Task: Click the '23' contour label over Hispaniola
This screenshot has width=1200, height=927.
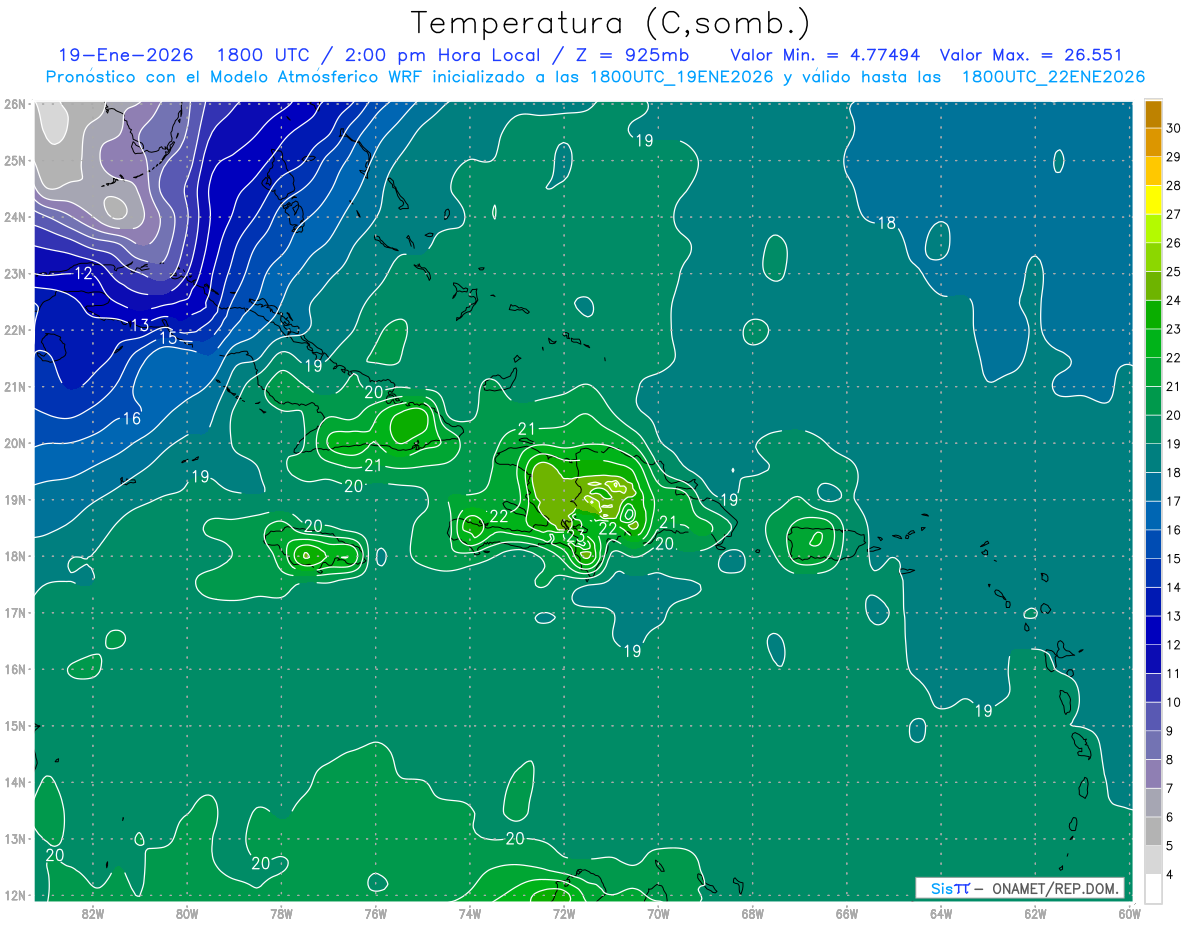Action: tap(575, 537)
